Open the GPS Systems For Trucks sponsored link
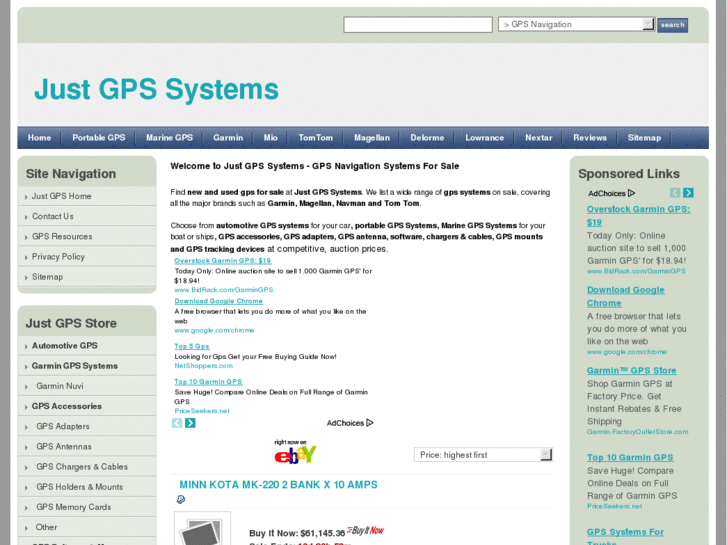The width and height of the screenshot is (727, 545). [625, 536]
